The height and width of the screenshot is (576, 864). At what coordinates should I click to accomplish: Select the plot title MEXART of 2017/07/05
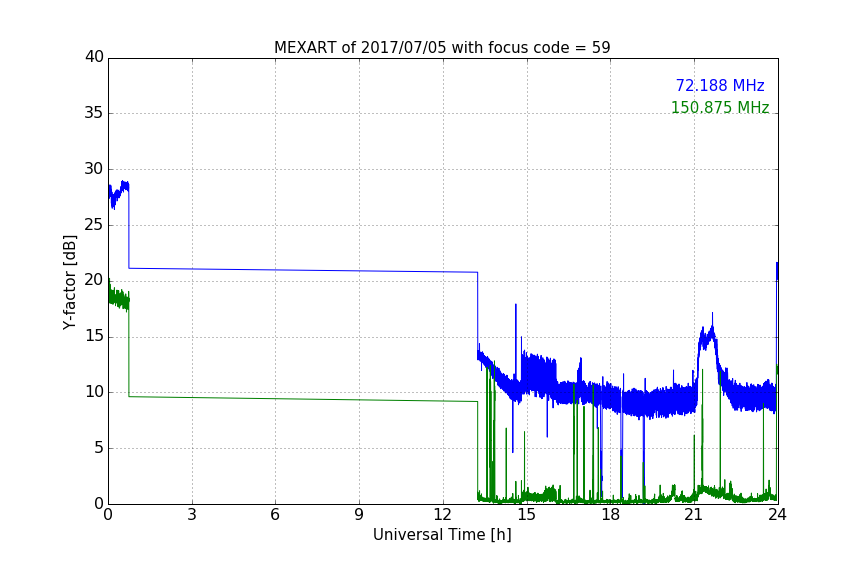[x=442, y=48]
